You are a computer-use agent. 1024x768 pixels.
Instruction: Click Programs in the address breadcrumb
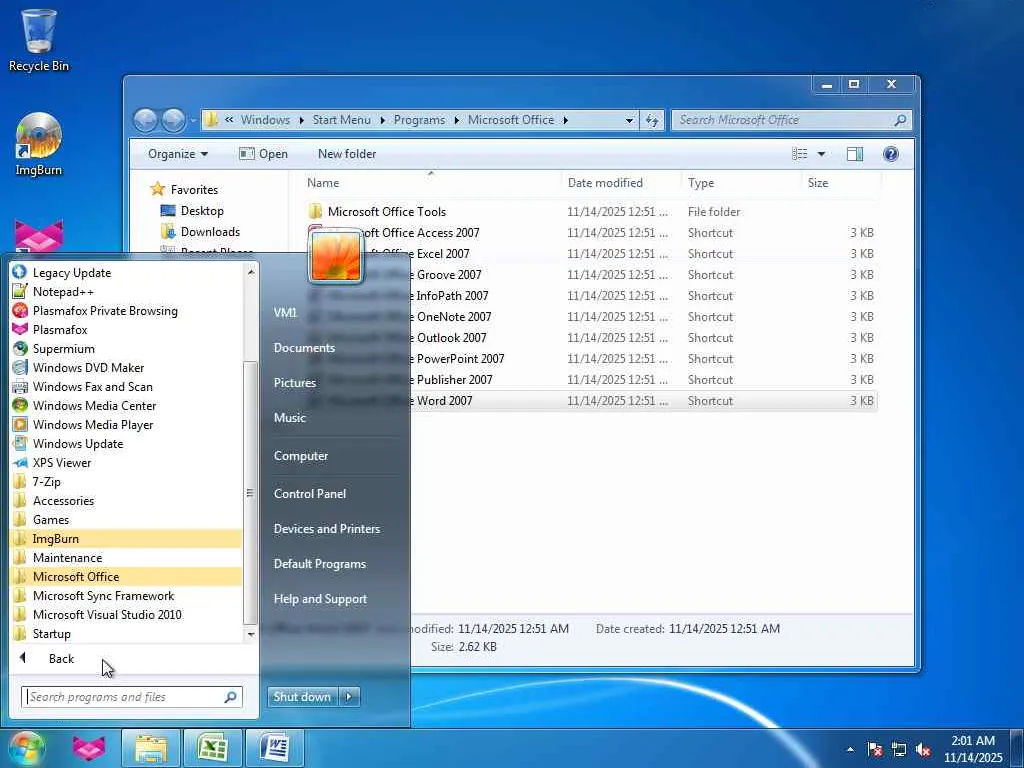(x=419, y=120)
